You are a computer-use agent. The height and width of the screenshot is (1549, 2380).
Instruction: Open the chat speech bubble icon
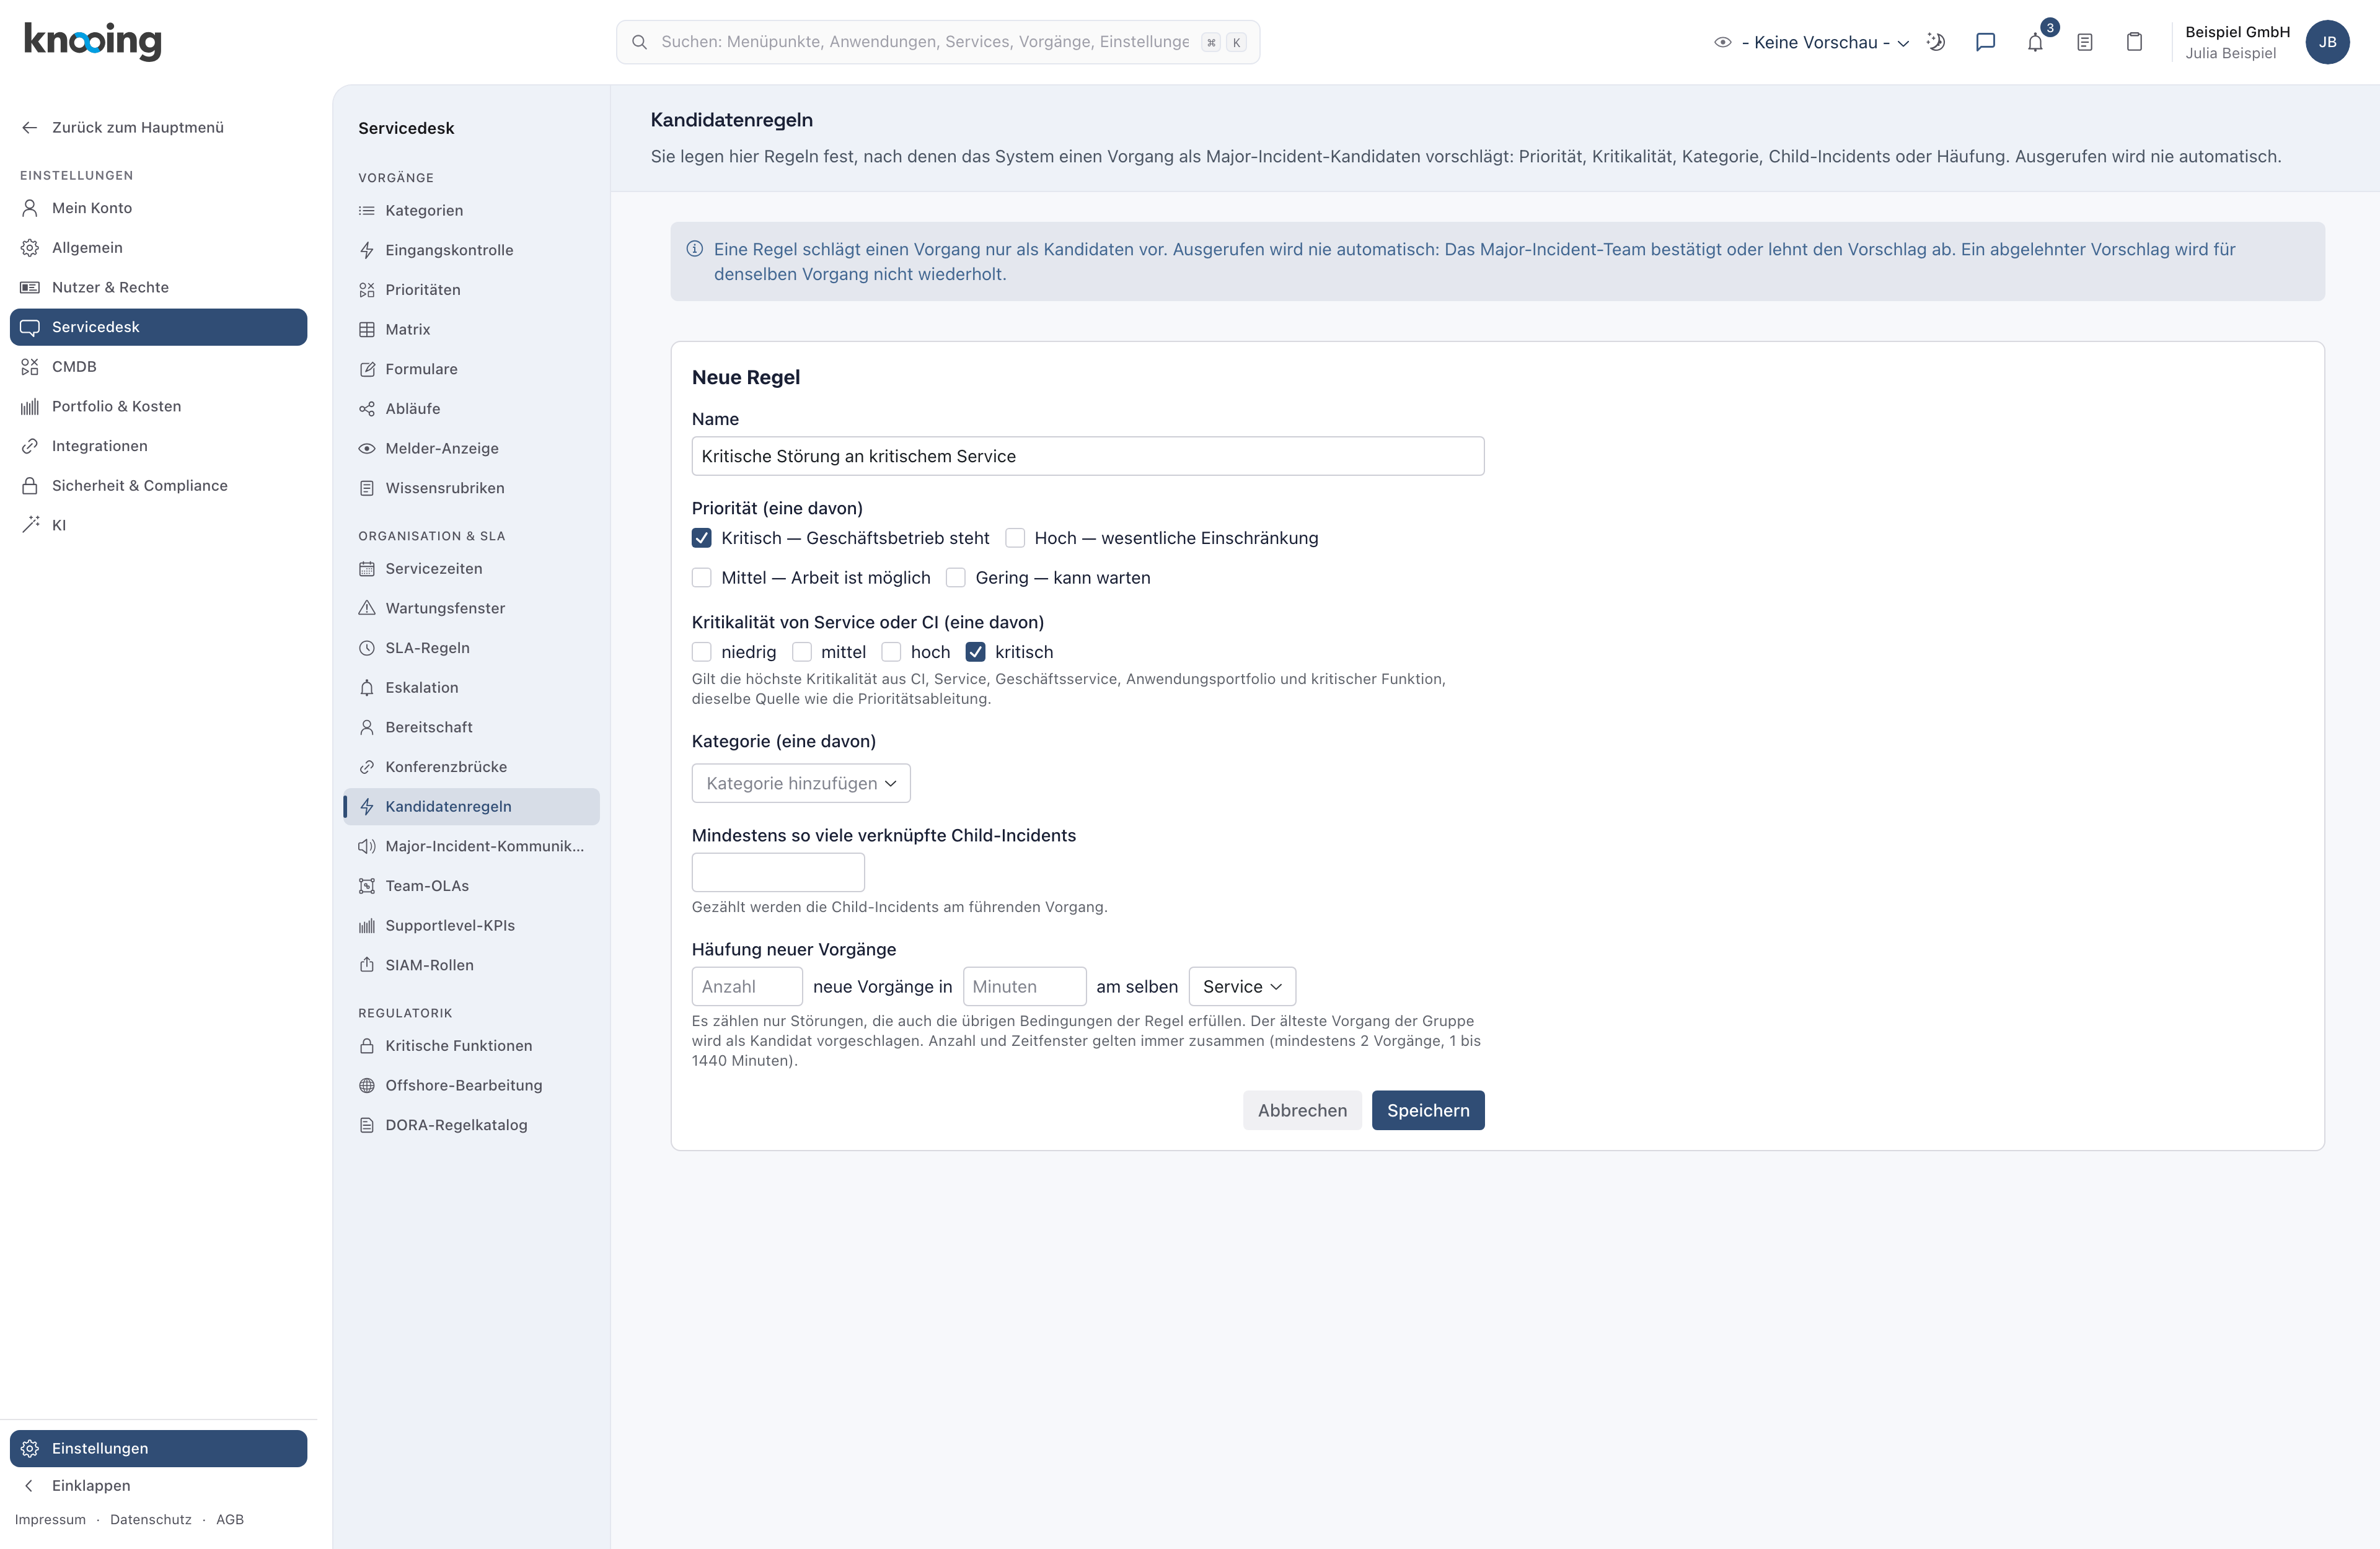click(x=1985, y=42)
